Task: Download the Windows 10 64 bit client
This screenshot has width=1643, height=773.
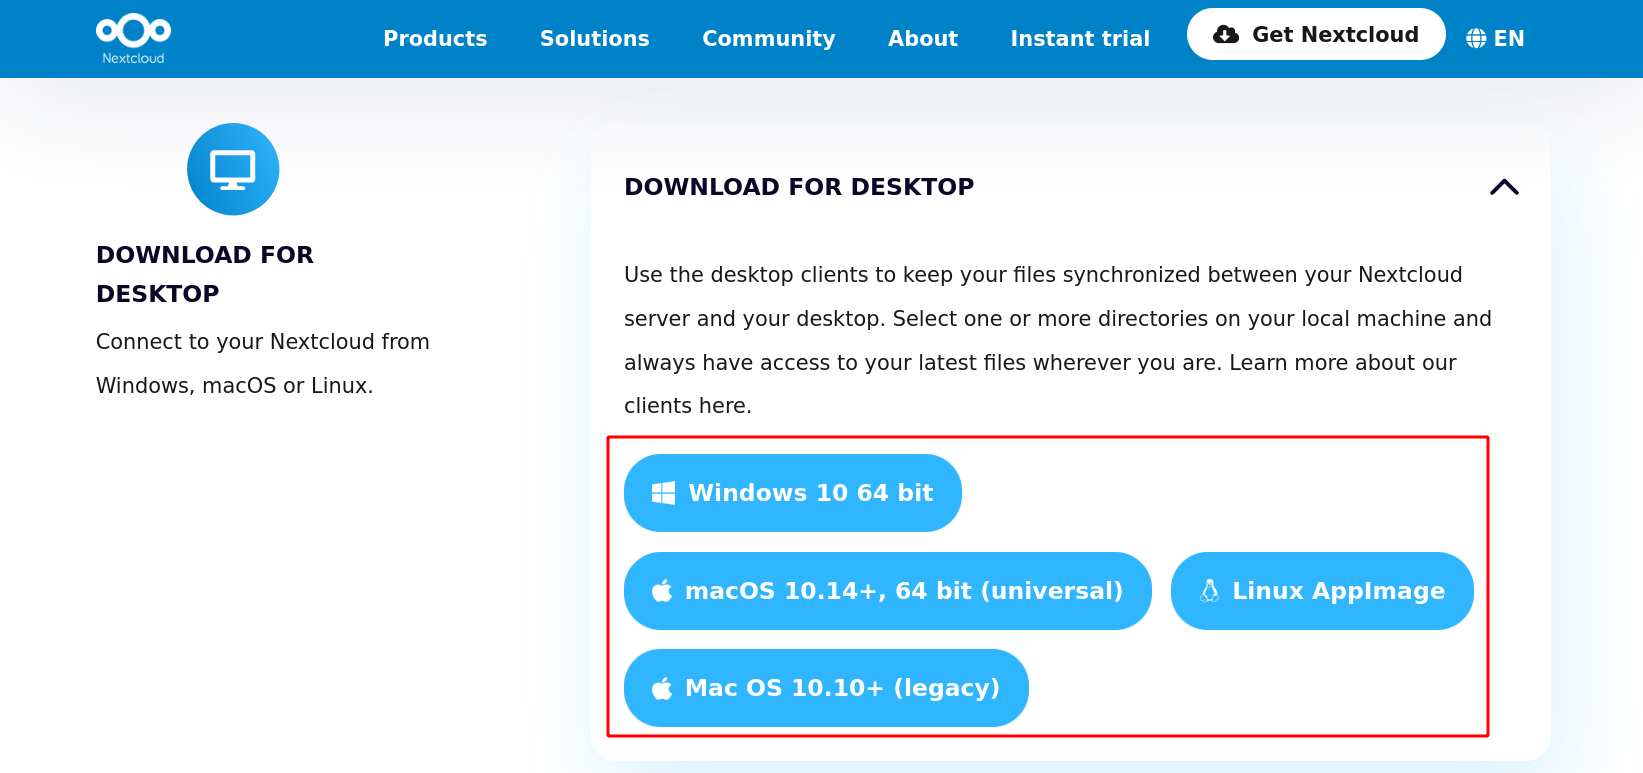Action: (793, 493)
